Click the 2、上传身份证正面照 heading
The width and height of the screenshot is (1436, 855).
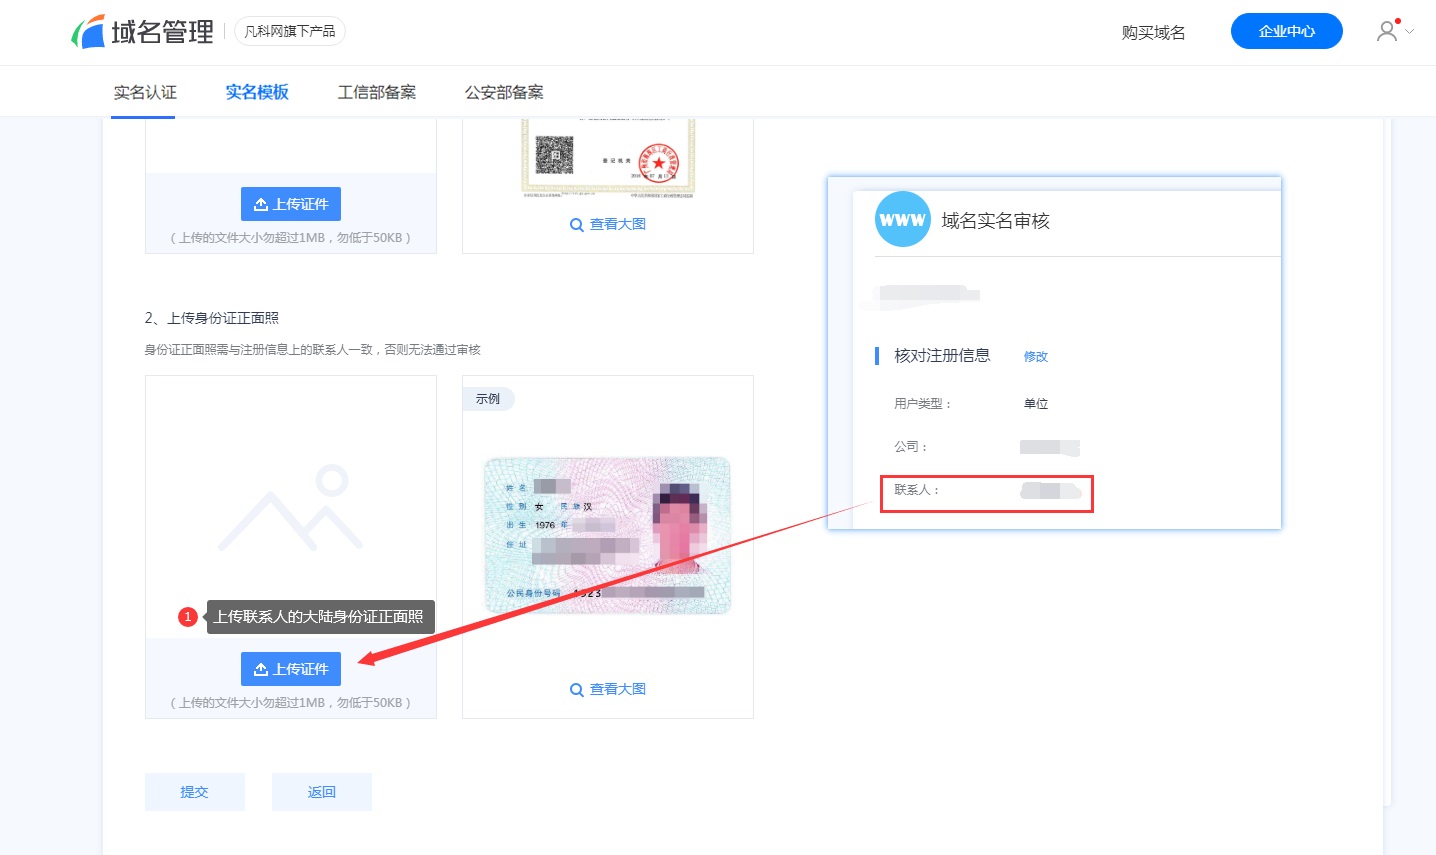(212, 318)
